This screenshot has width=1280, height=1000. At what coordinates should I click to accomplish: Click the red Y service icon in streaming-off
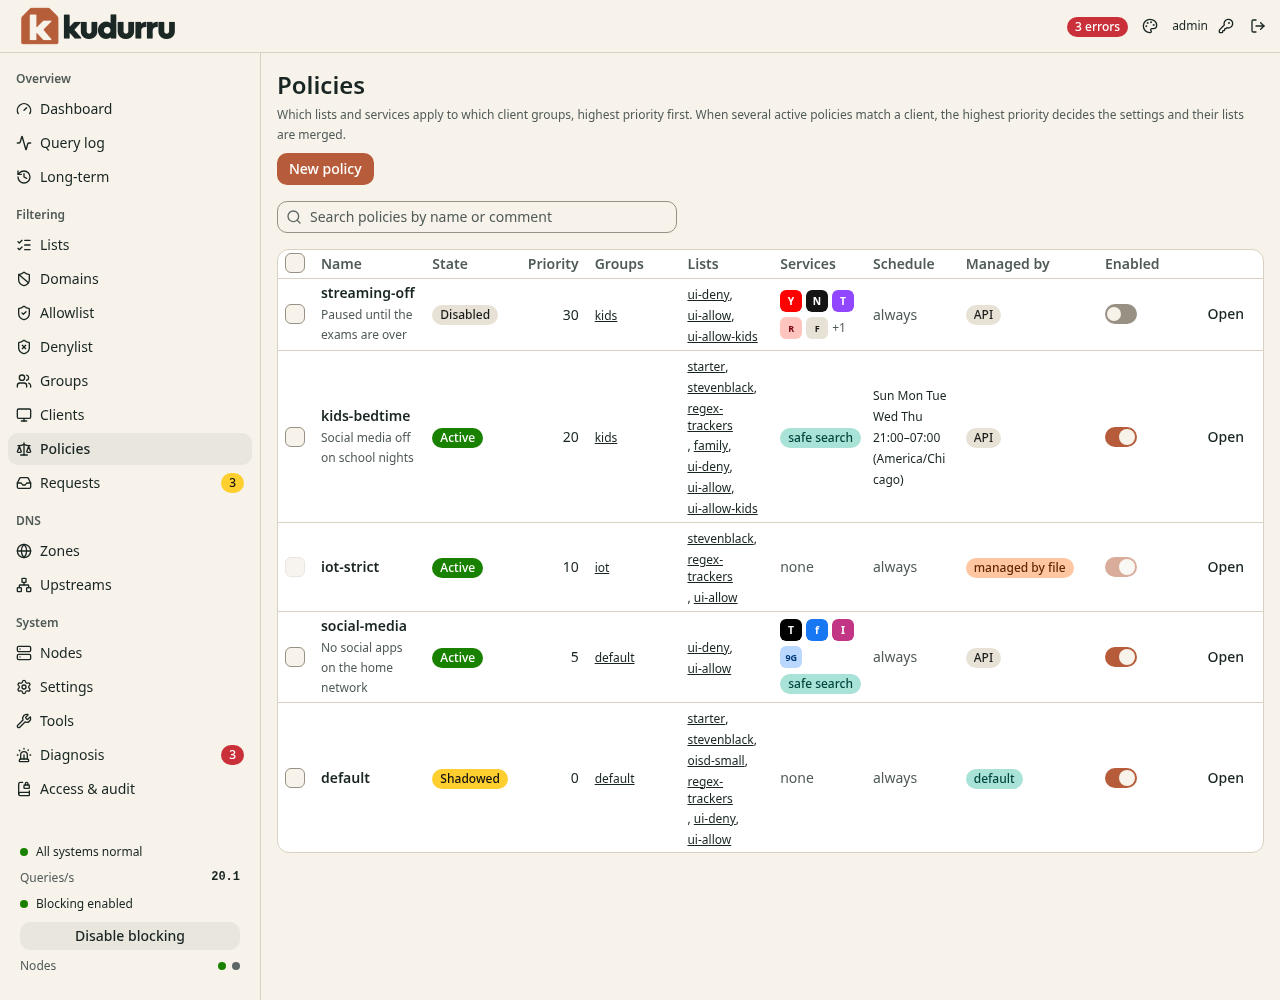tap(791, 300)
